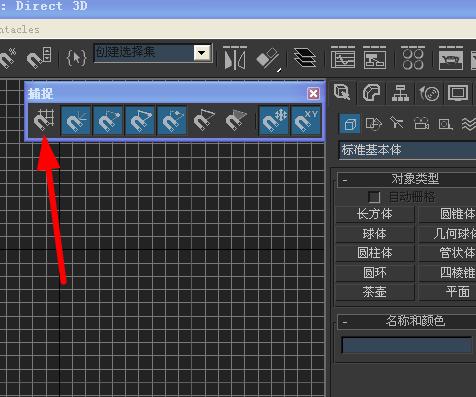Click the XY axis constraints snap icon
476x397 pixels.
pos(306,120)
